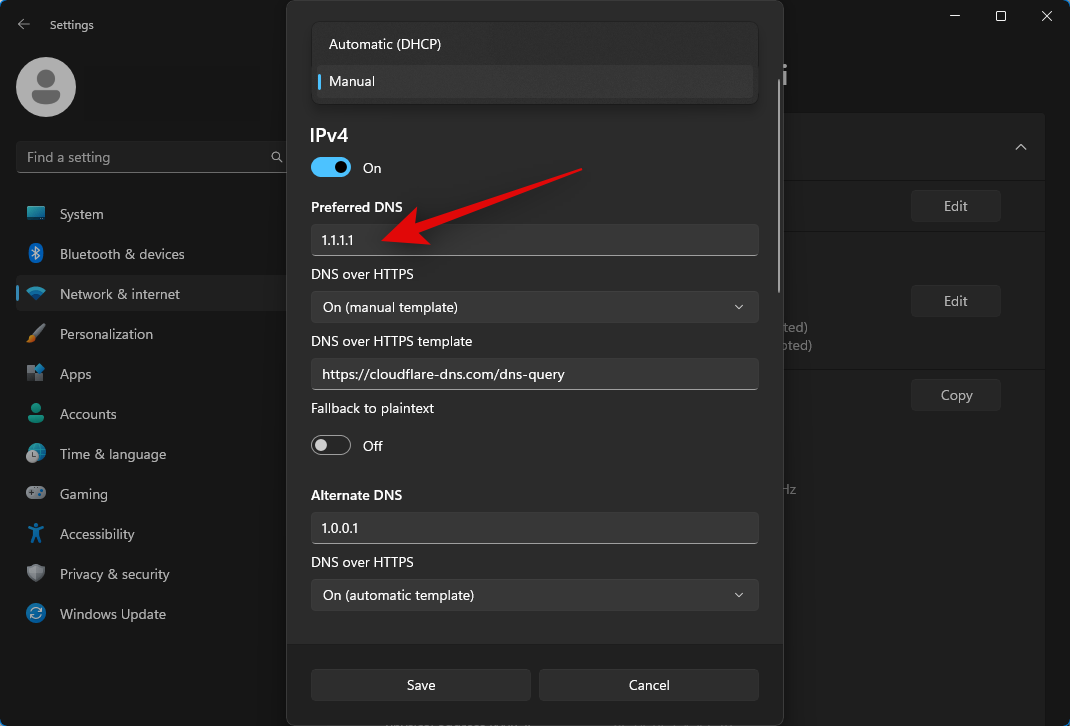Expand the Preferred DNS over HTTPS dropdown
Image resolution: width=1070 pixels, height=726 pixels.
534,307
